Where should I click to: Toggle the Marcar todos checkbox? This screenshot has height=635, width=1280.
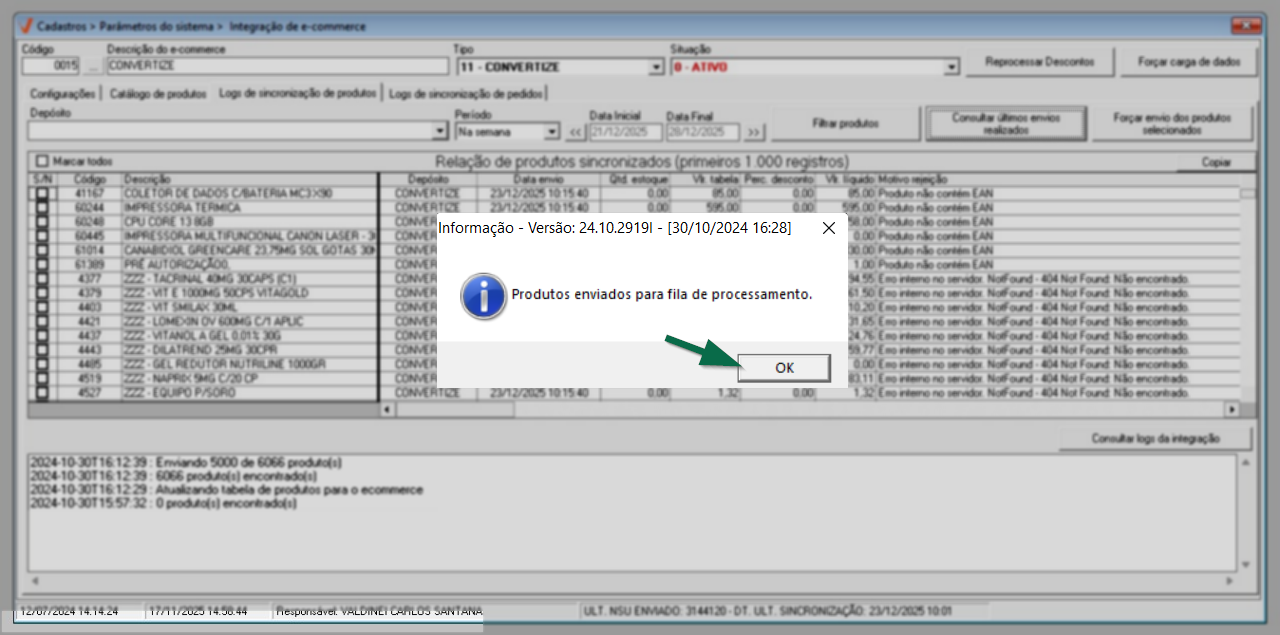pos(42,161)
